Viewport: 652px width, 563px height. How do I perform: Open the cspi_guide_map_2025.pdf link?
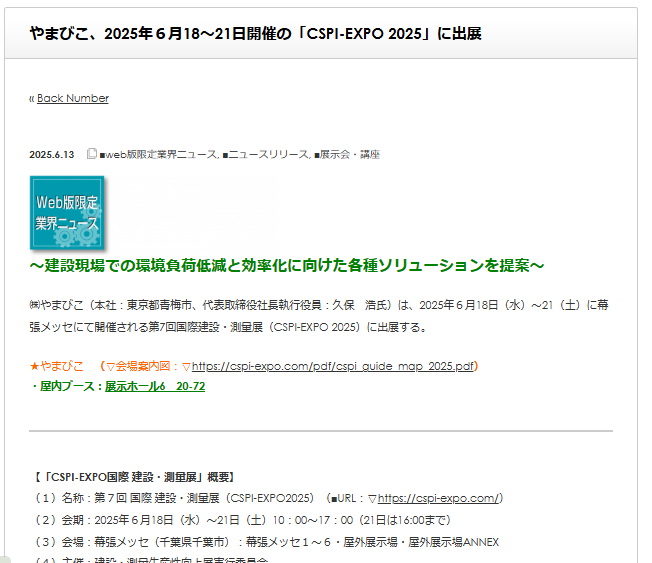(x=332, y=366)
